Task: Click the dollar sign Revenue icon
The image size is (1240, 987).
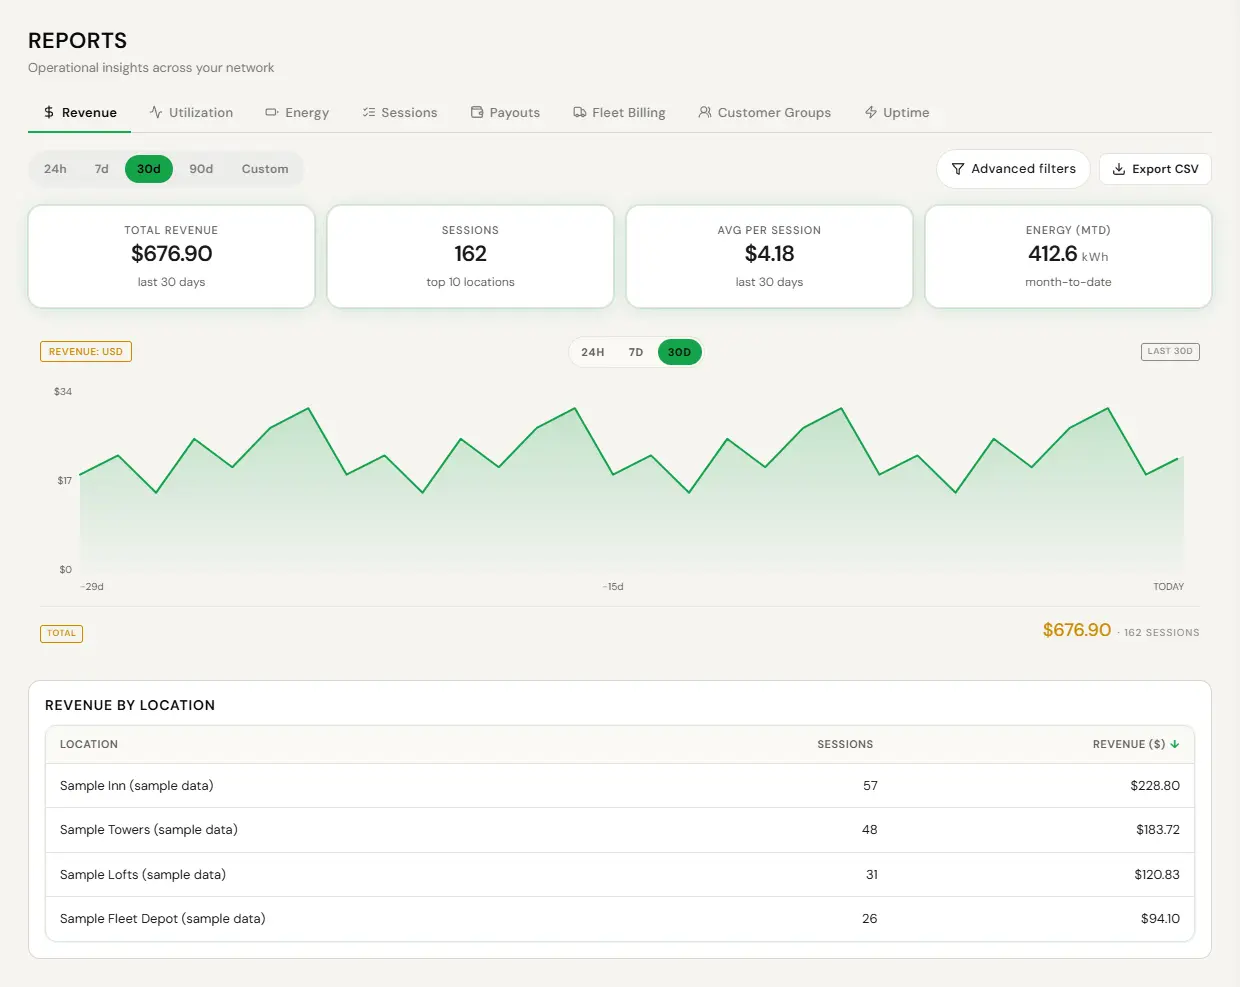Action: 49,113
